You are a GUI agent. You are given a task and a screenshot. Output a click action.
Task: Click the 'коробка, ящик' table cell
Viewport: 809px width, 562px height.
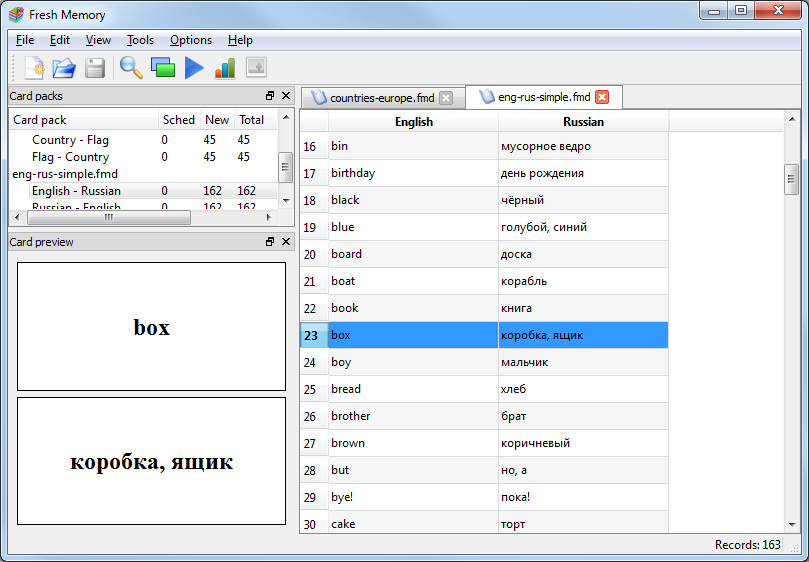click(x=583, y=335)
